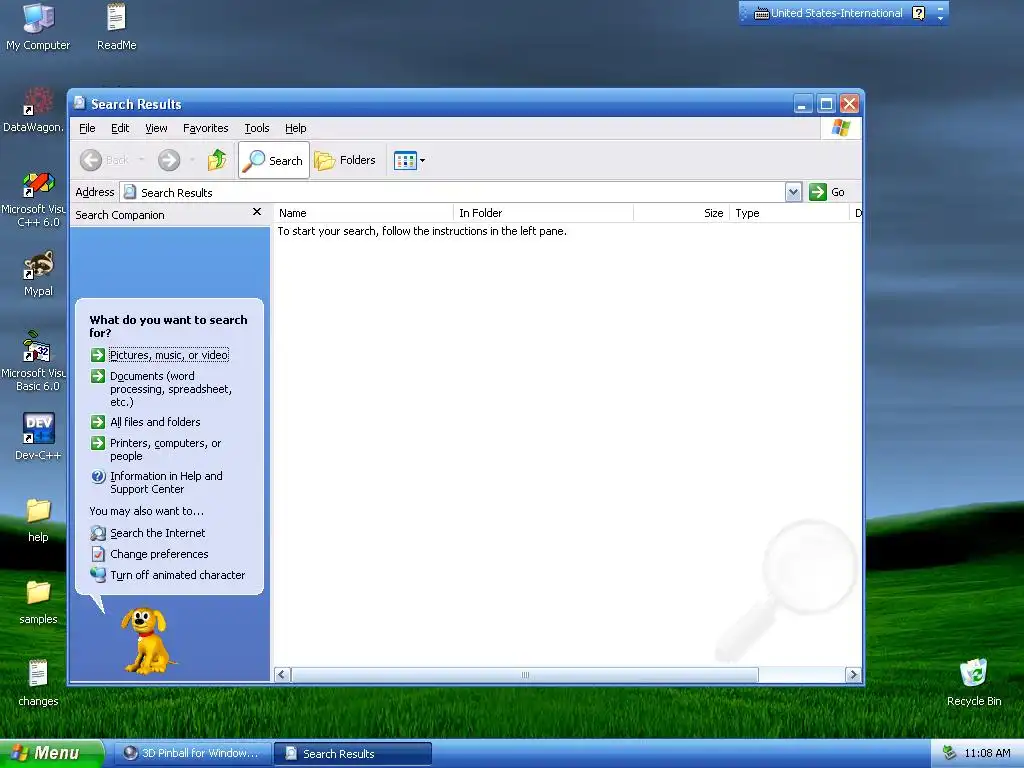Select the samples folder on desktop
This screenshot has width=1024, height=768.
coord(38,602)
